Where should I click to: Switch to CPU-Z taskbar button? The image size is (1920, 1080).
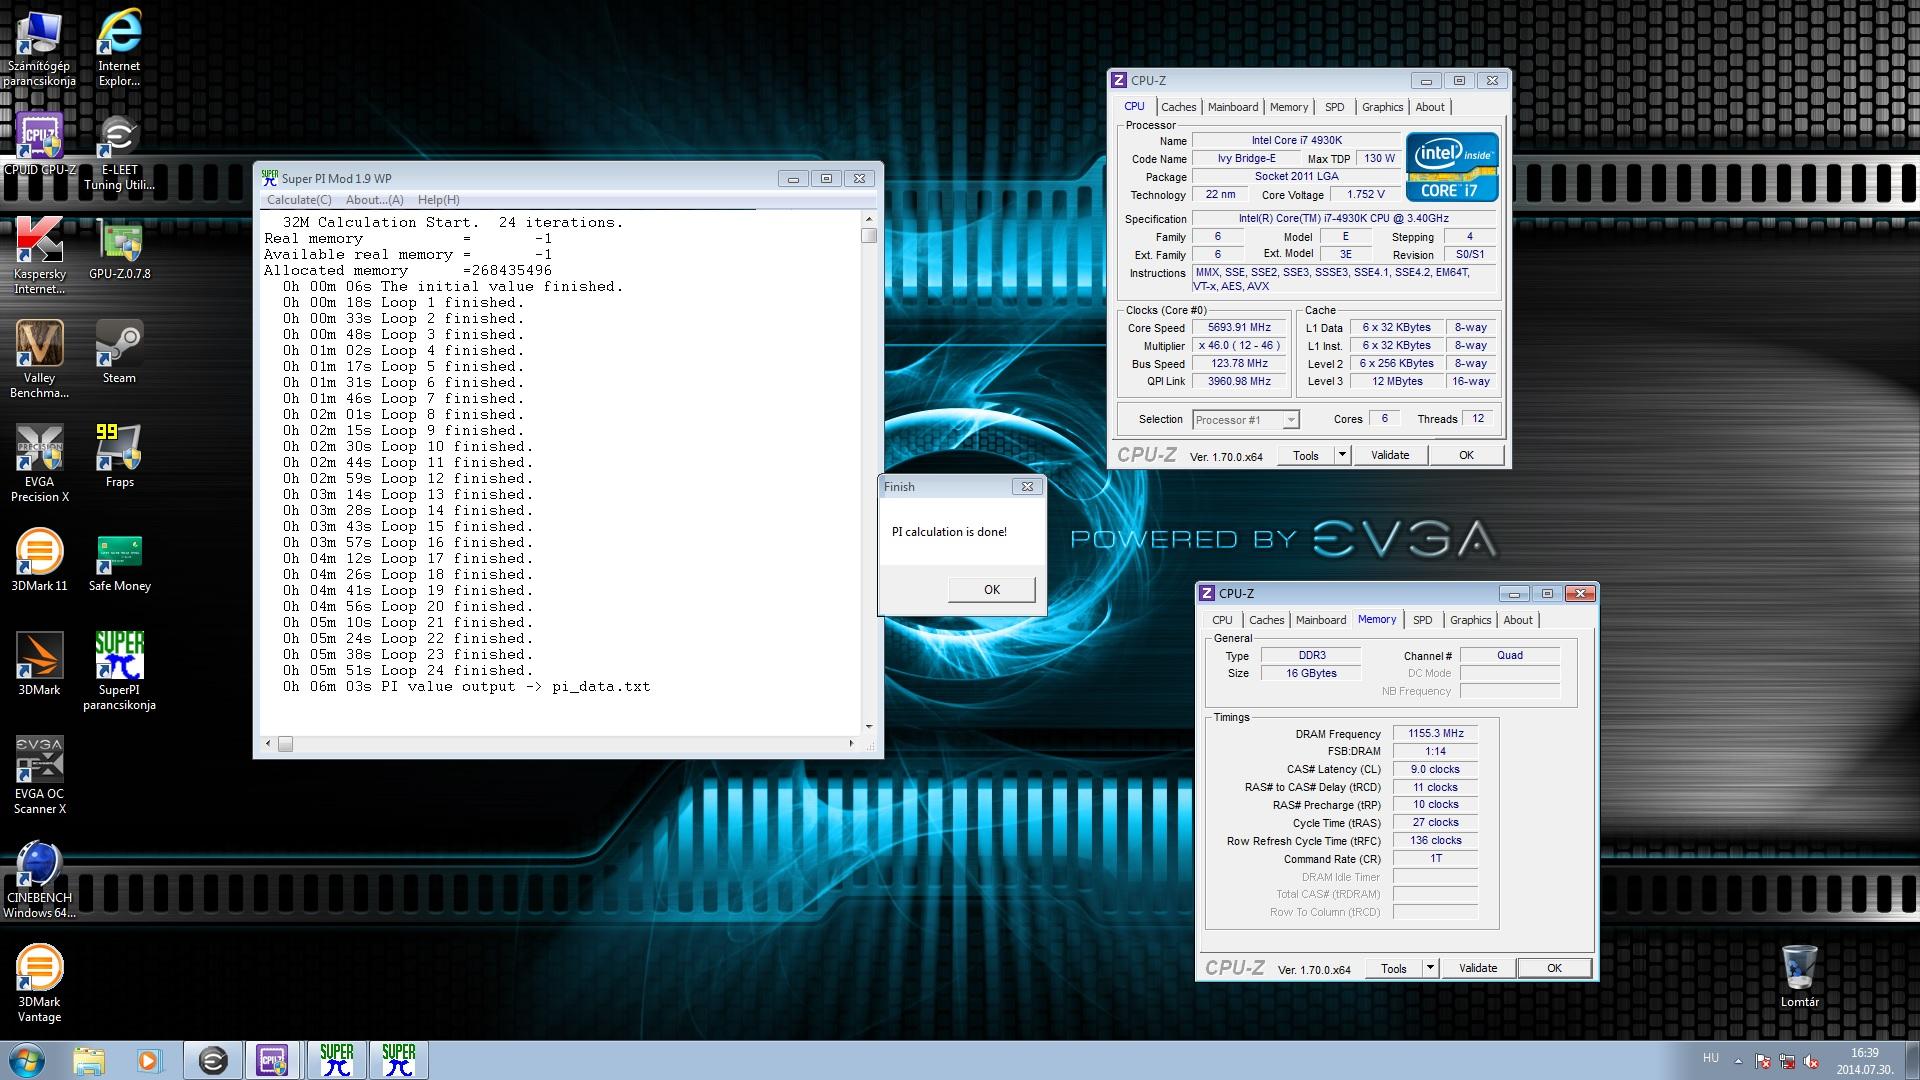tap(273, 1060)
